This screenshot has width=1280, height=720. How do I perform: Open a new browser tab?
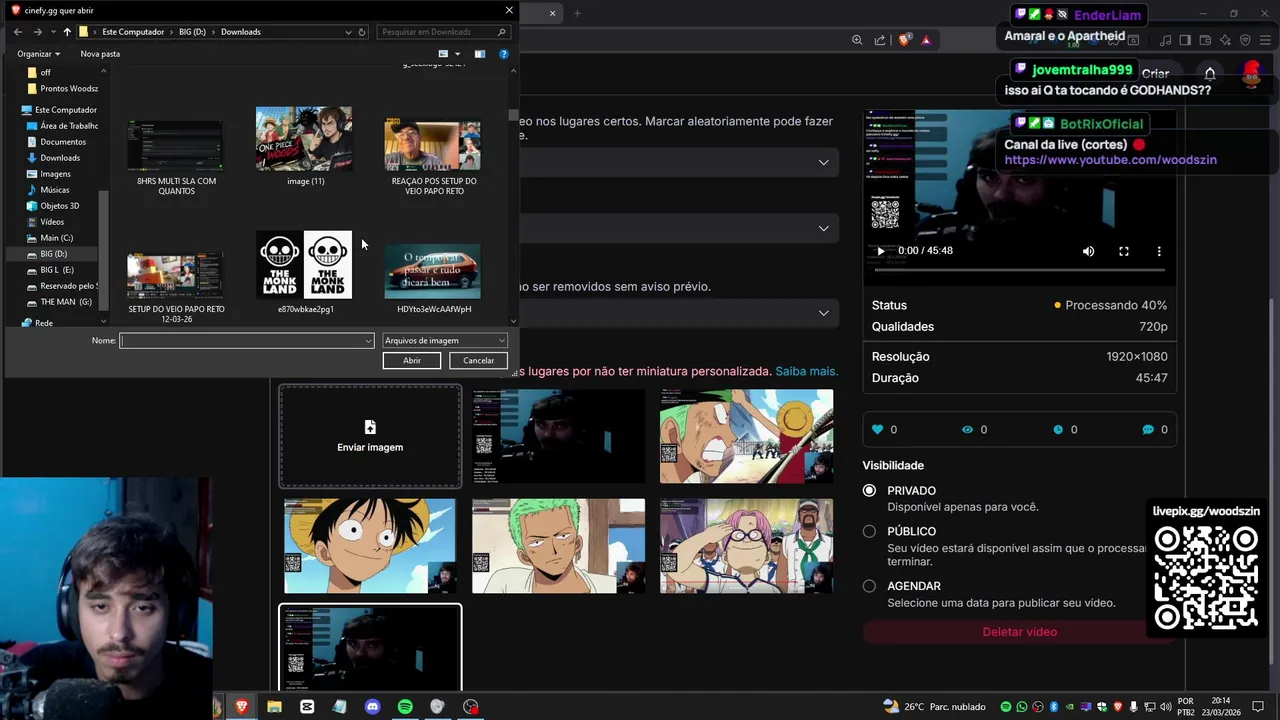(577, 13)
